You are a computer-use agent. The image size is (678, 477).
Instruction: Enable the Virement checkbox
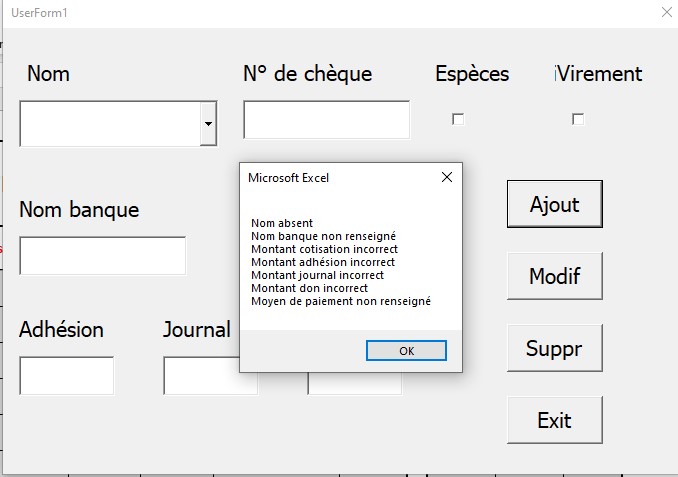(x=578, y=119)
